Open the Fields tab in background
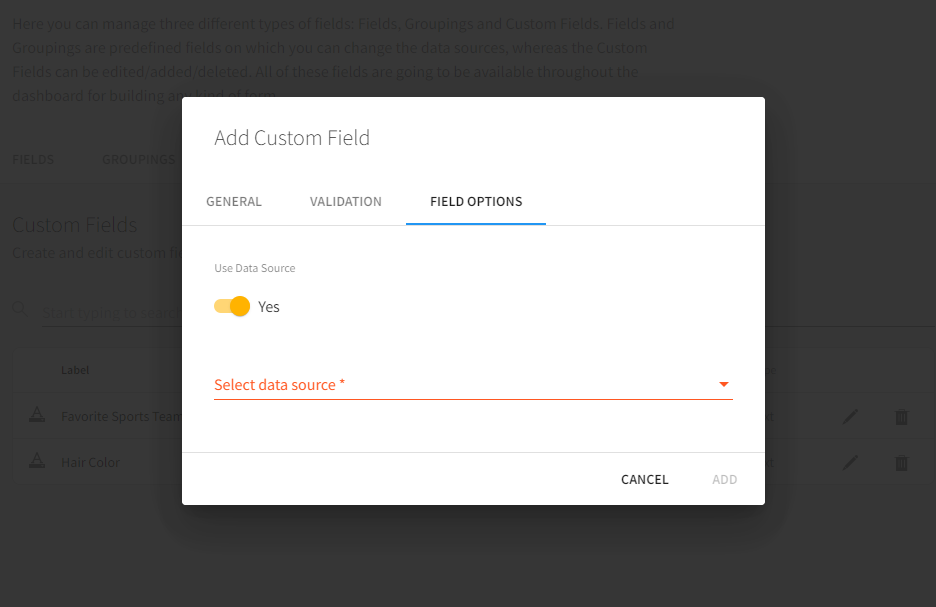The width and height of the screenshot is (936, 607). (x=33, y=160)
